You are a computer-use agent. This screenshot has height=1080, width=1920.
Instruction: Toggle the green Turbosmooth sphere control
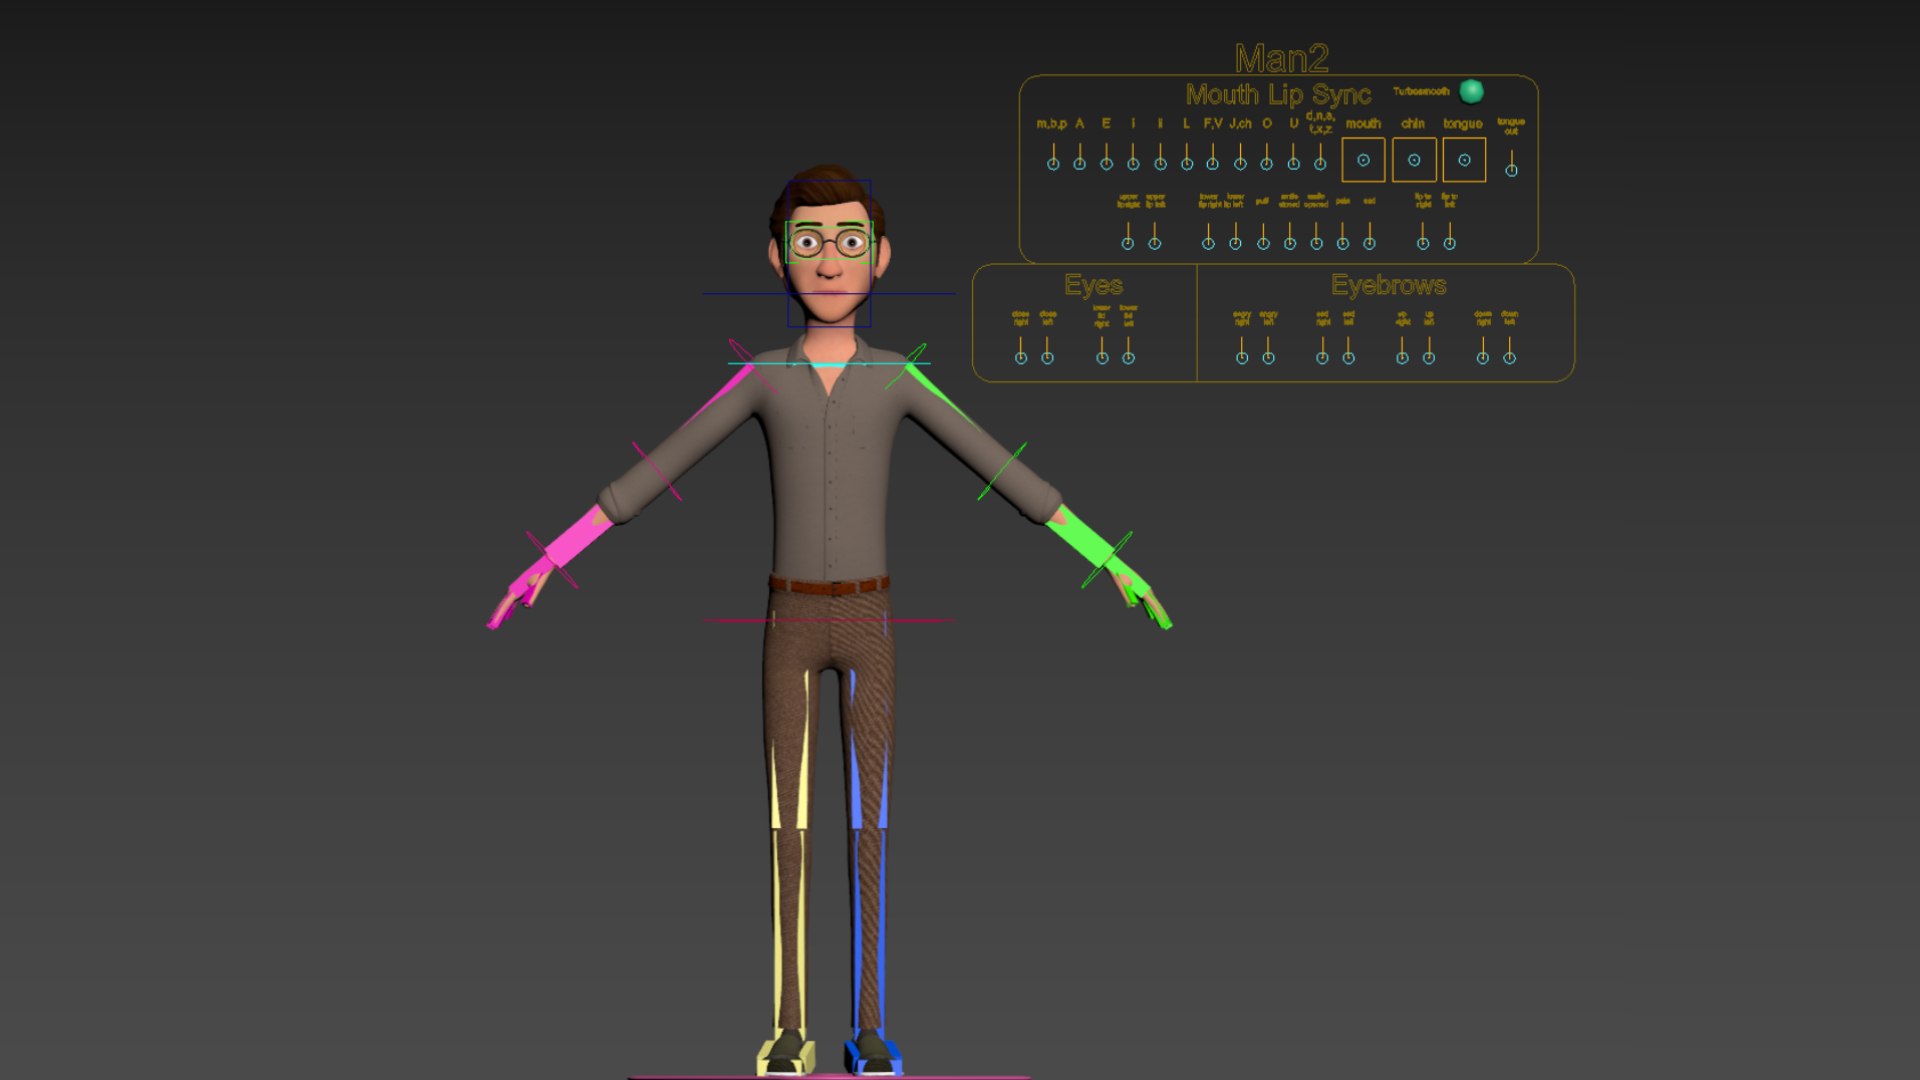coord(1471,92)
